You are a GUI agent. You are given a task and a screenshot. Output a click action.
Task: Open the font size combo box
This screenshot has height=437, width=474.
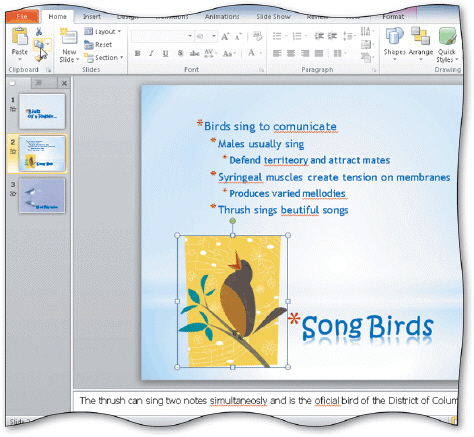click(206, 36)
